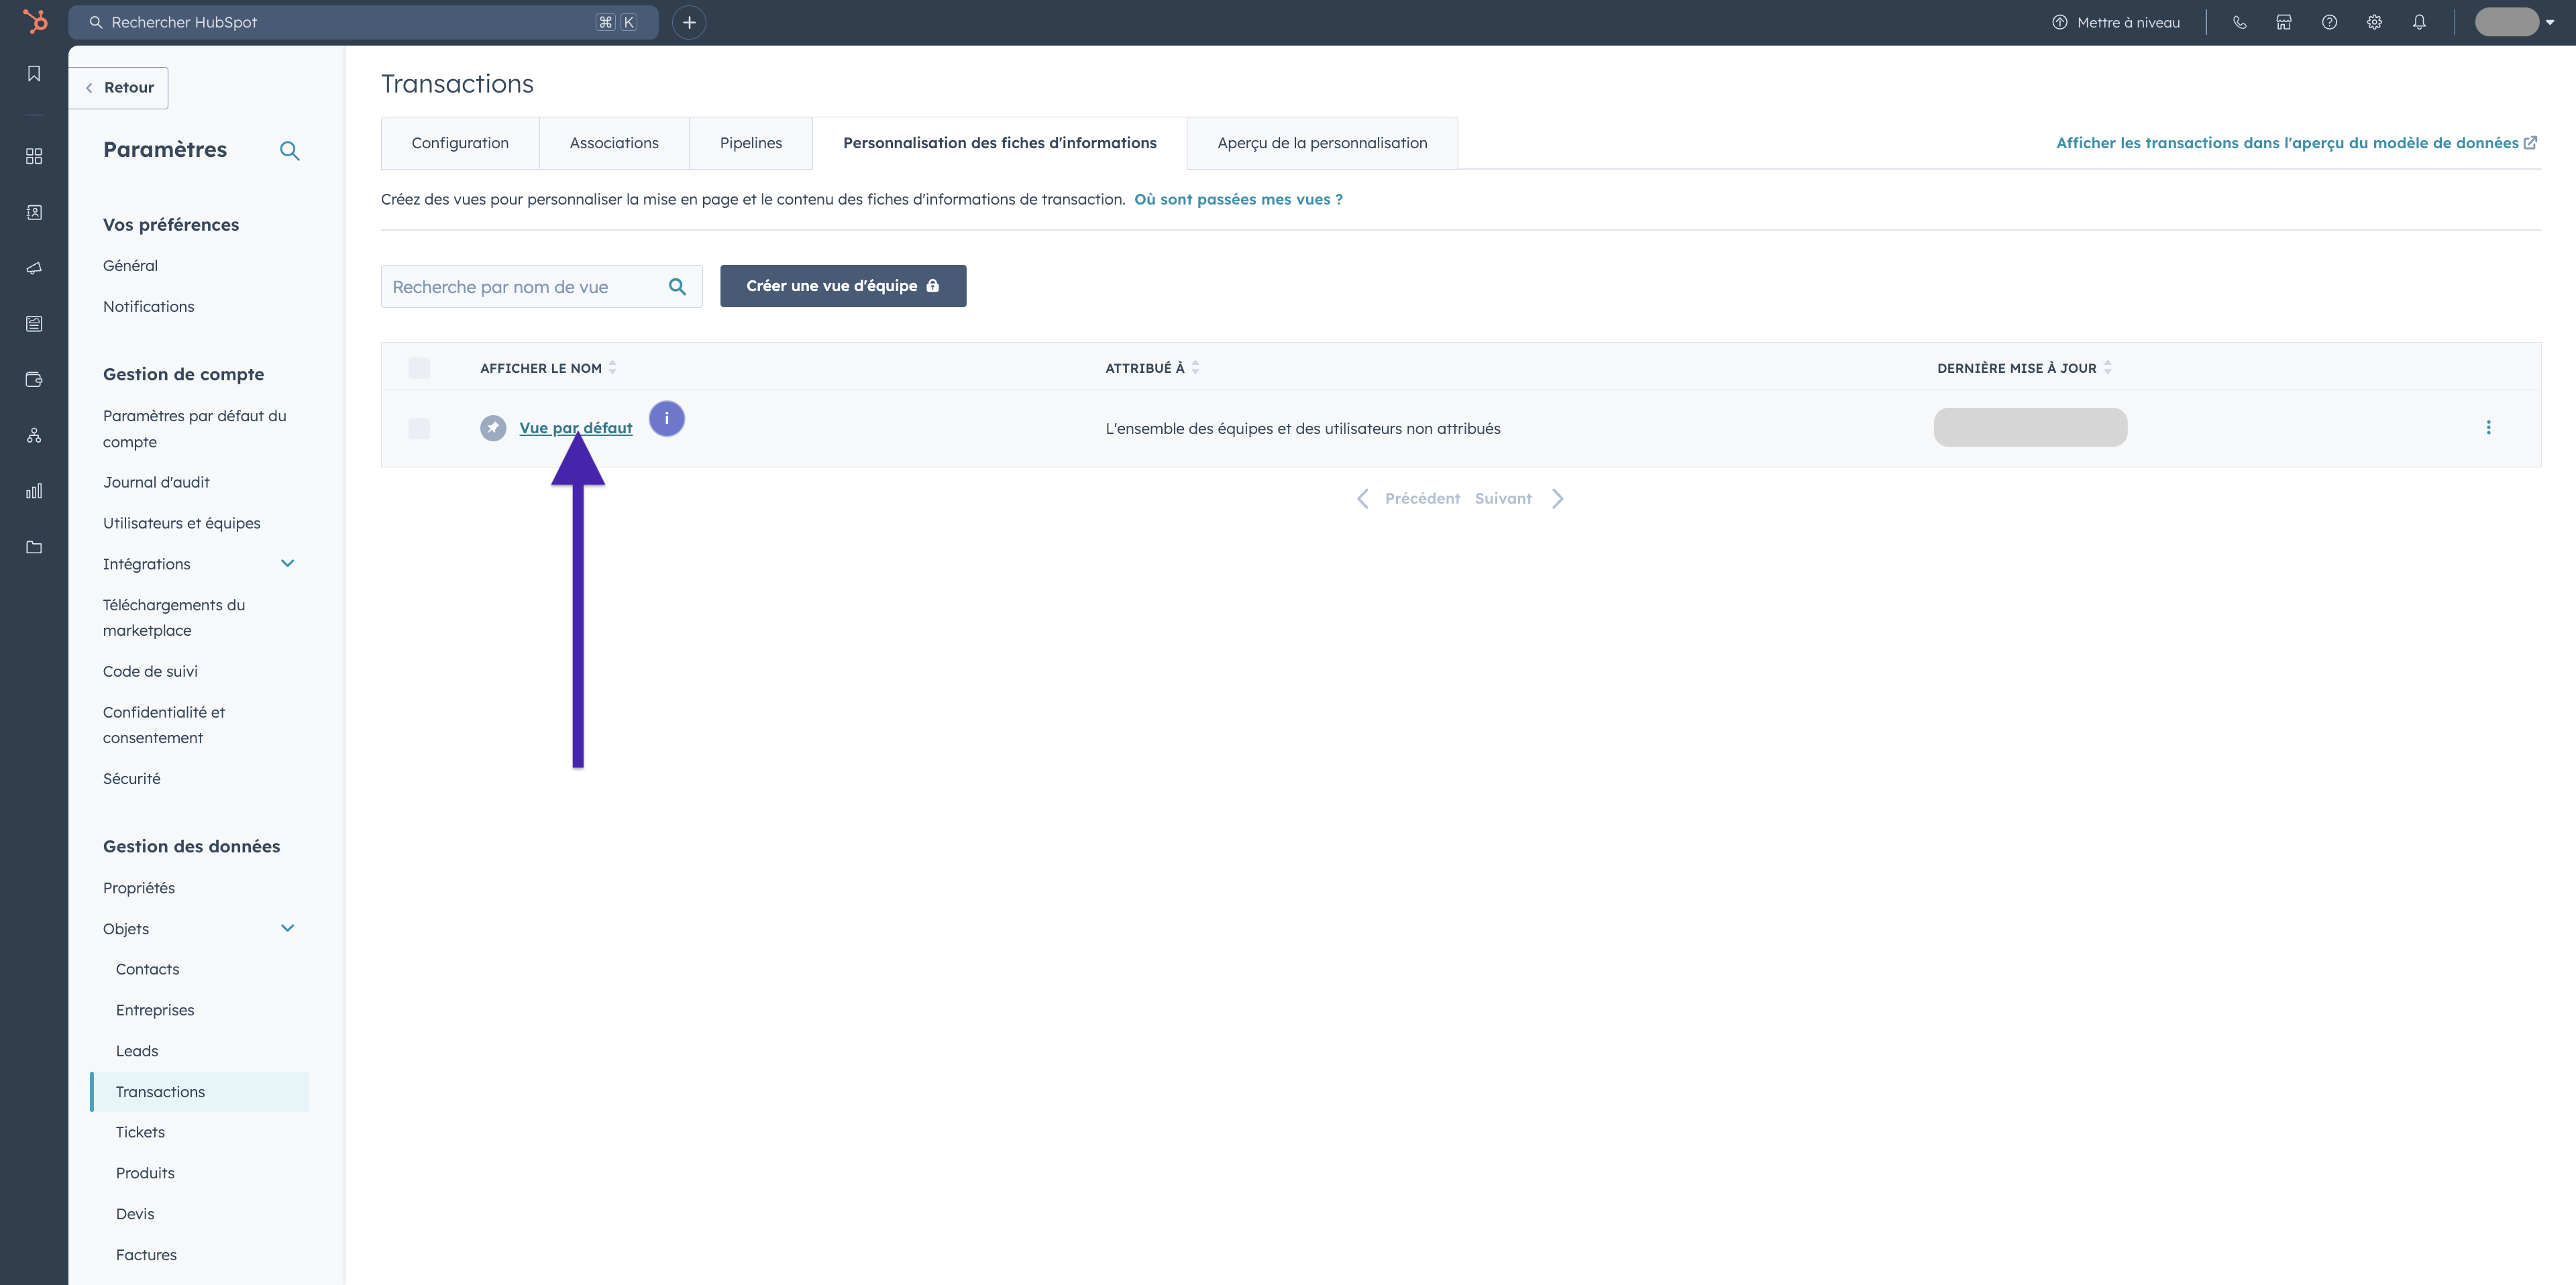Expand the Intégrations section
This screenshot has width=2576, height=1285.
(x=287, y=564)
